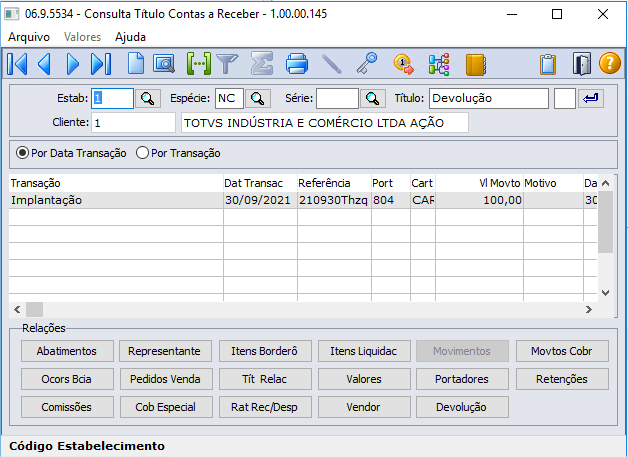This screenshot has height=457, width=628.
Task: Click the Movtos Cobr button
Action: [x=562, y=351]
